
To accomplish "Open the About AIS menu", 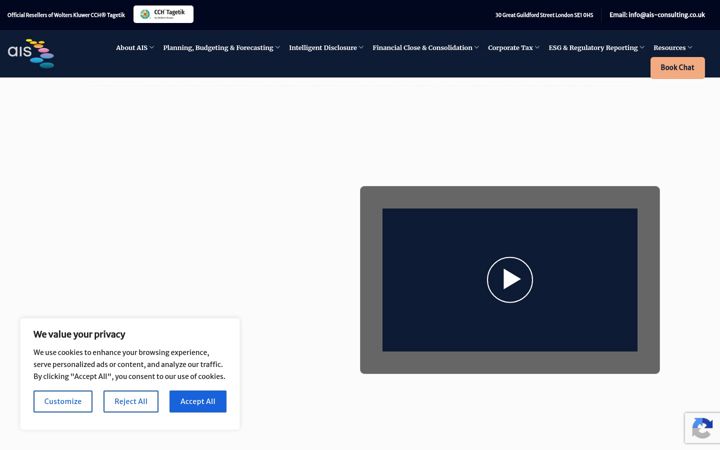I will 132,48.
